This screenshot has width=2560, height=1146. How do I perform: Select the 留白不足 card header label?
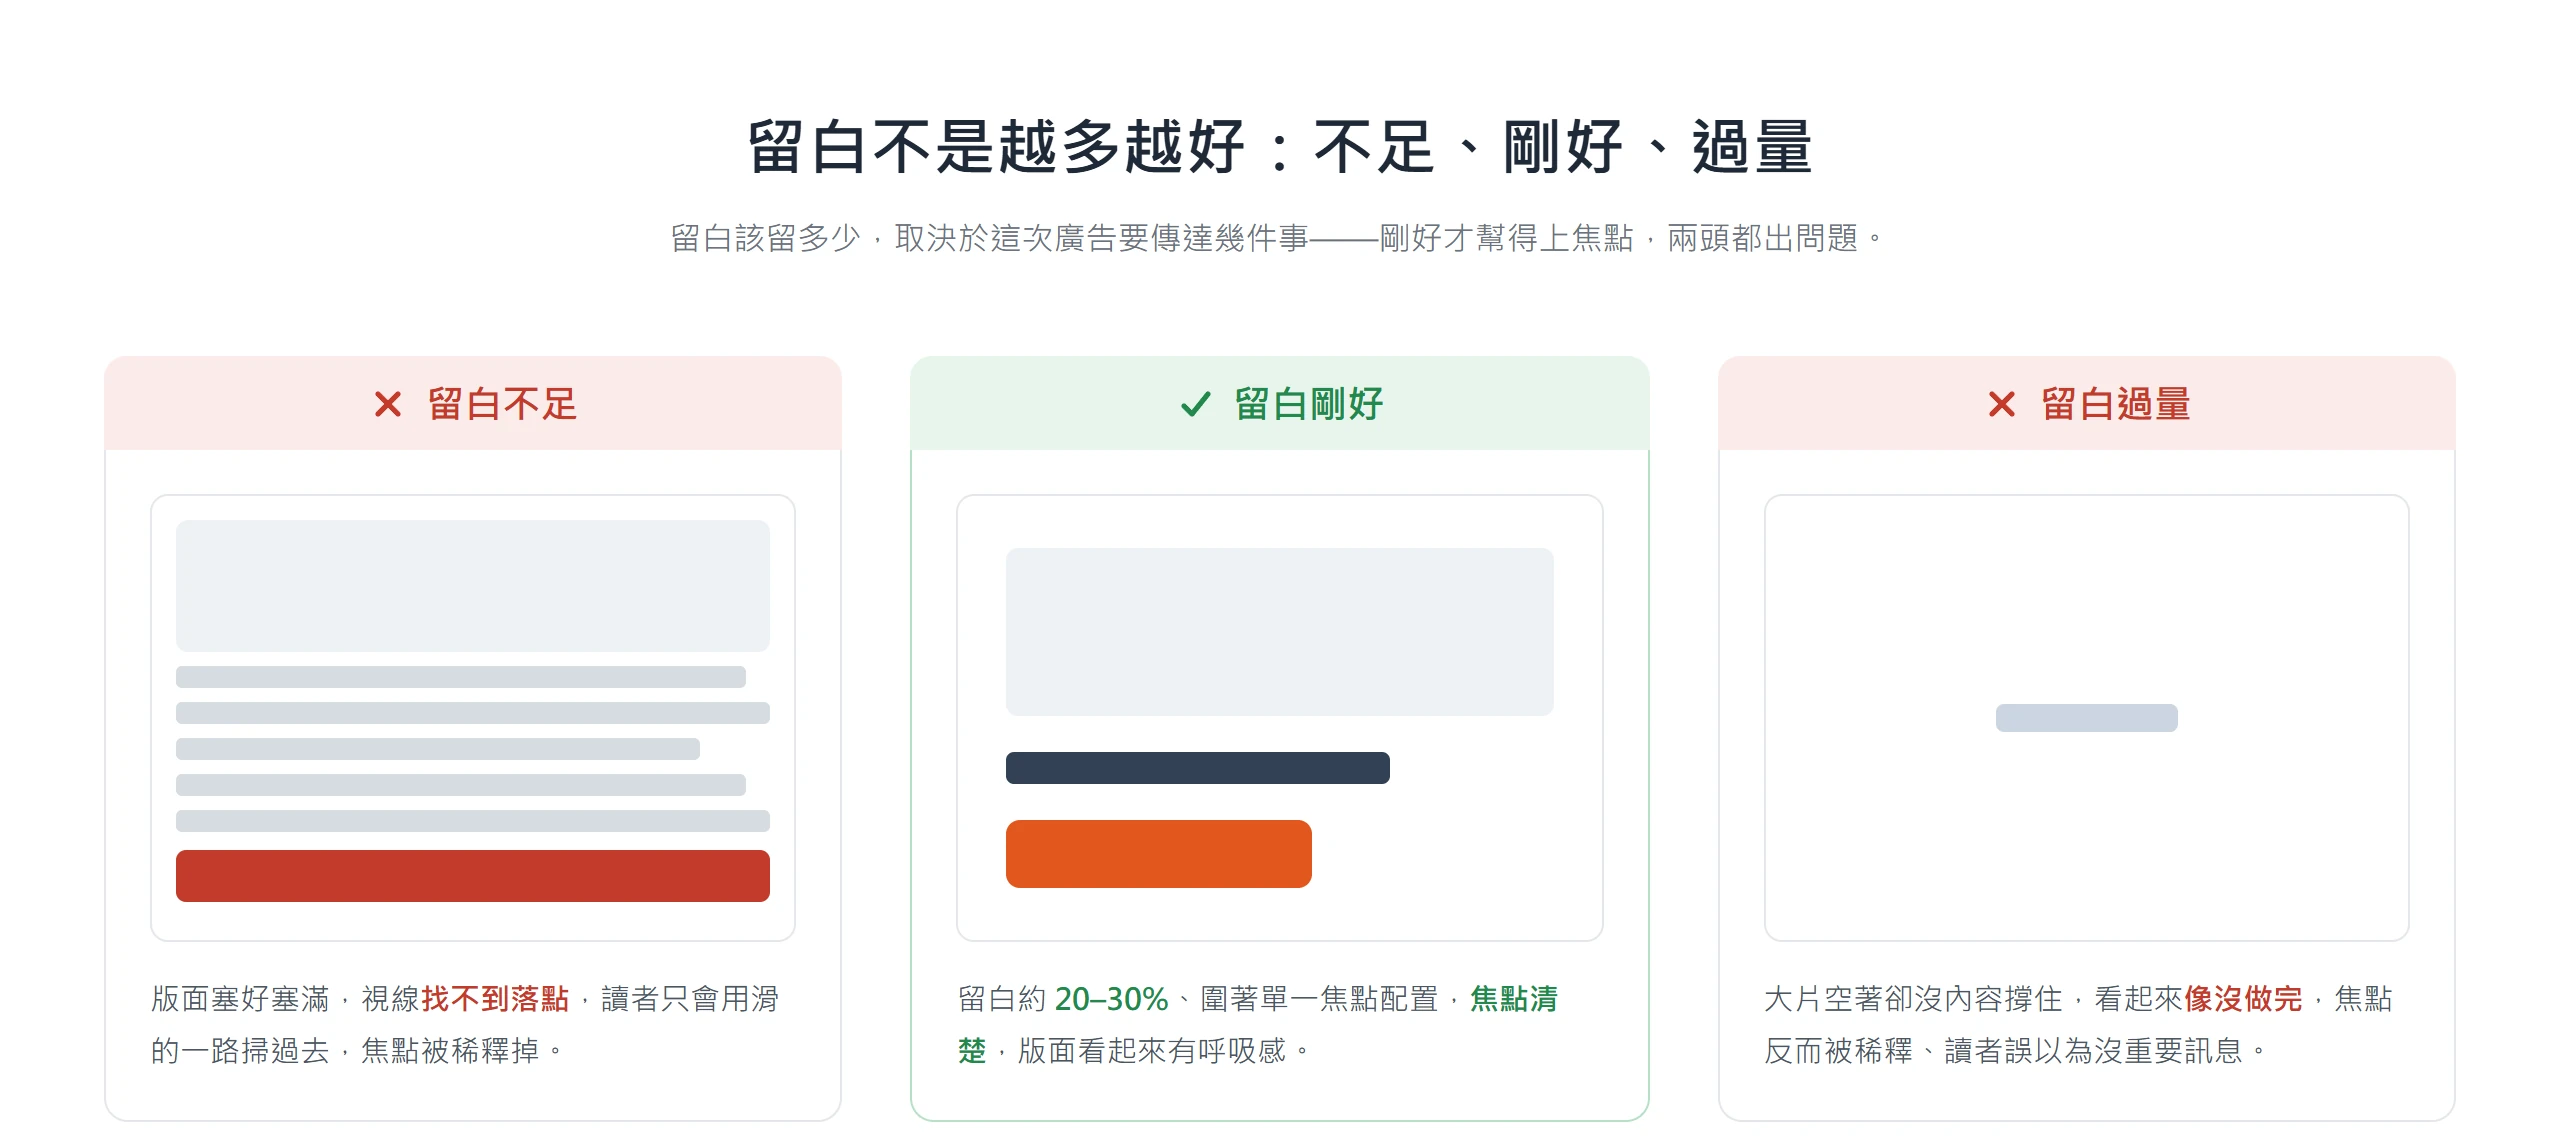tap(502, 404)
